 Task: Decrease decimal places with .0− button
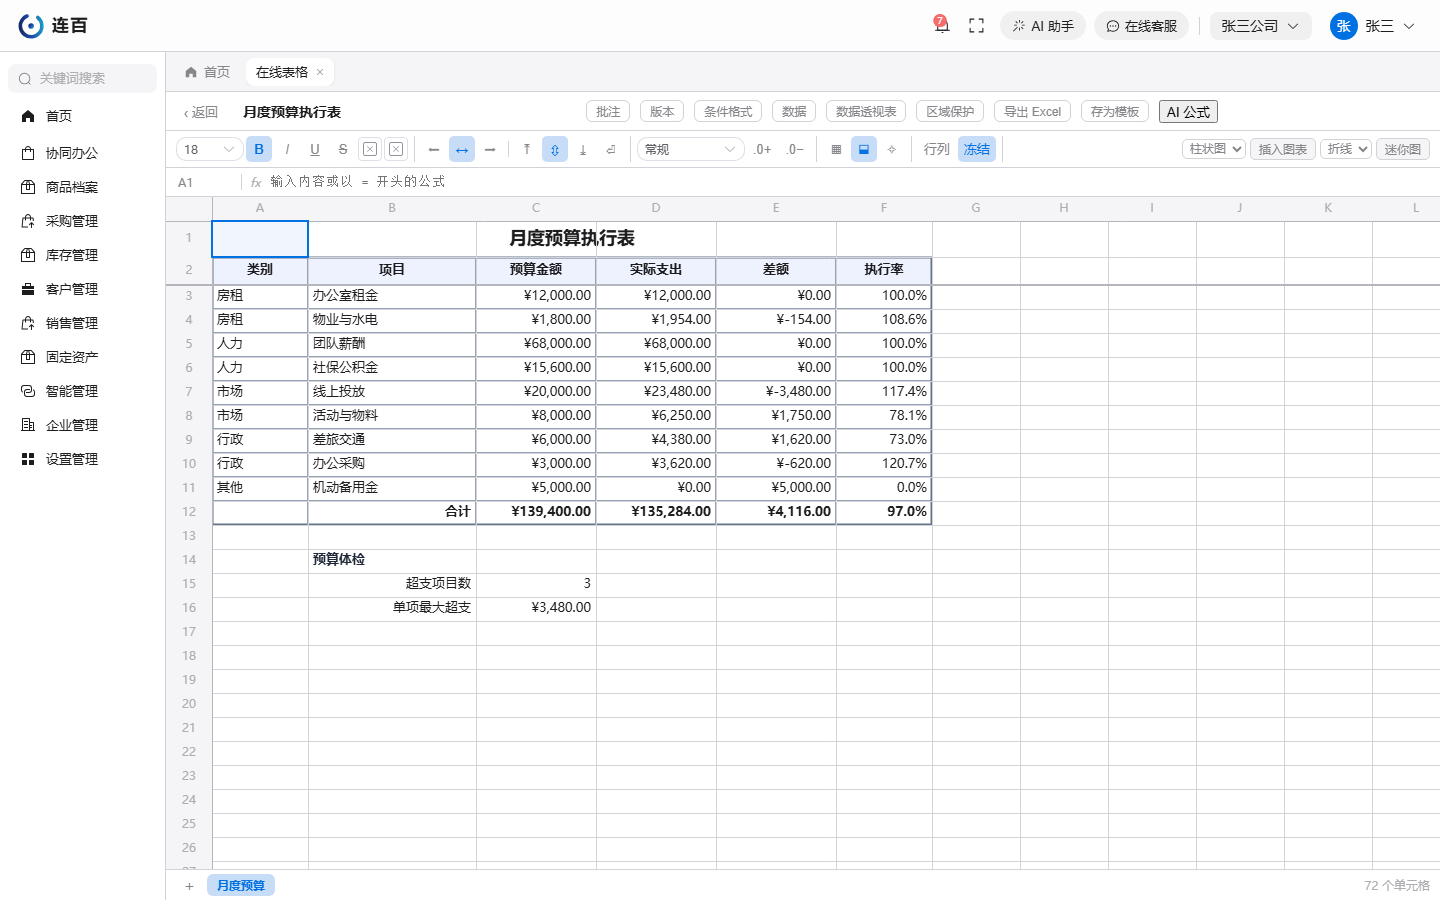pos(795,149)
